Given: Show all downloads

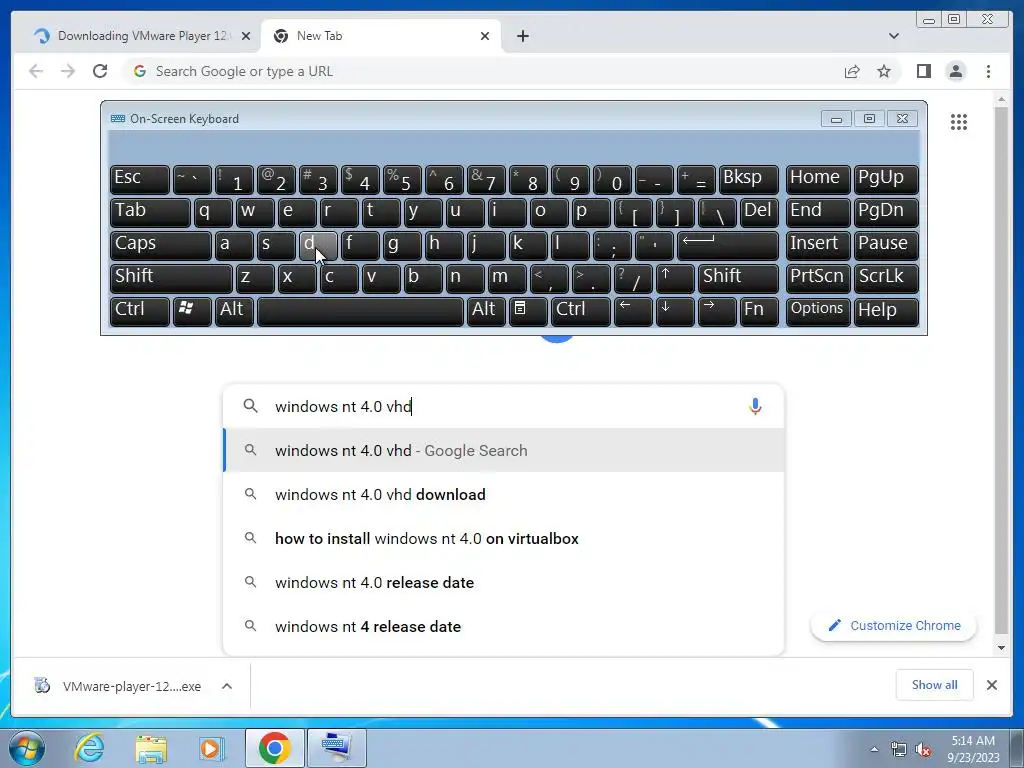Looking at the screenshot, I should pos(935,684).
